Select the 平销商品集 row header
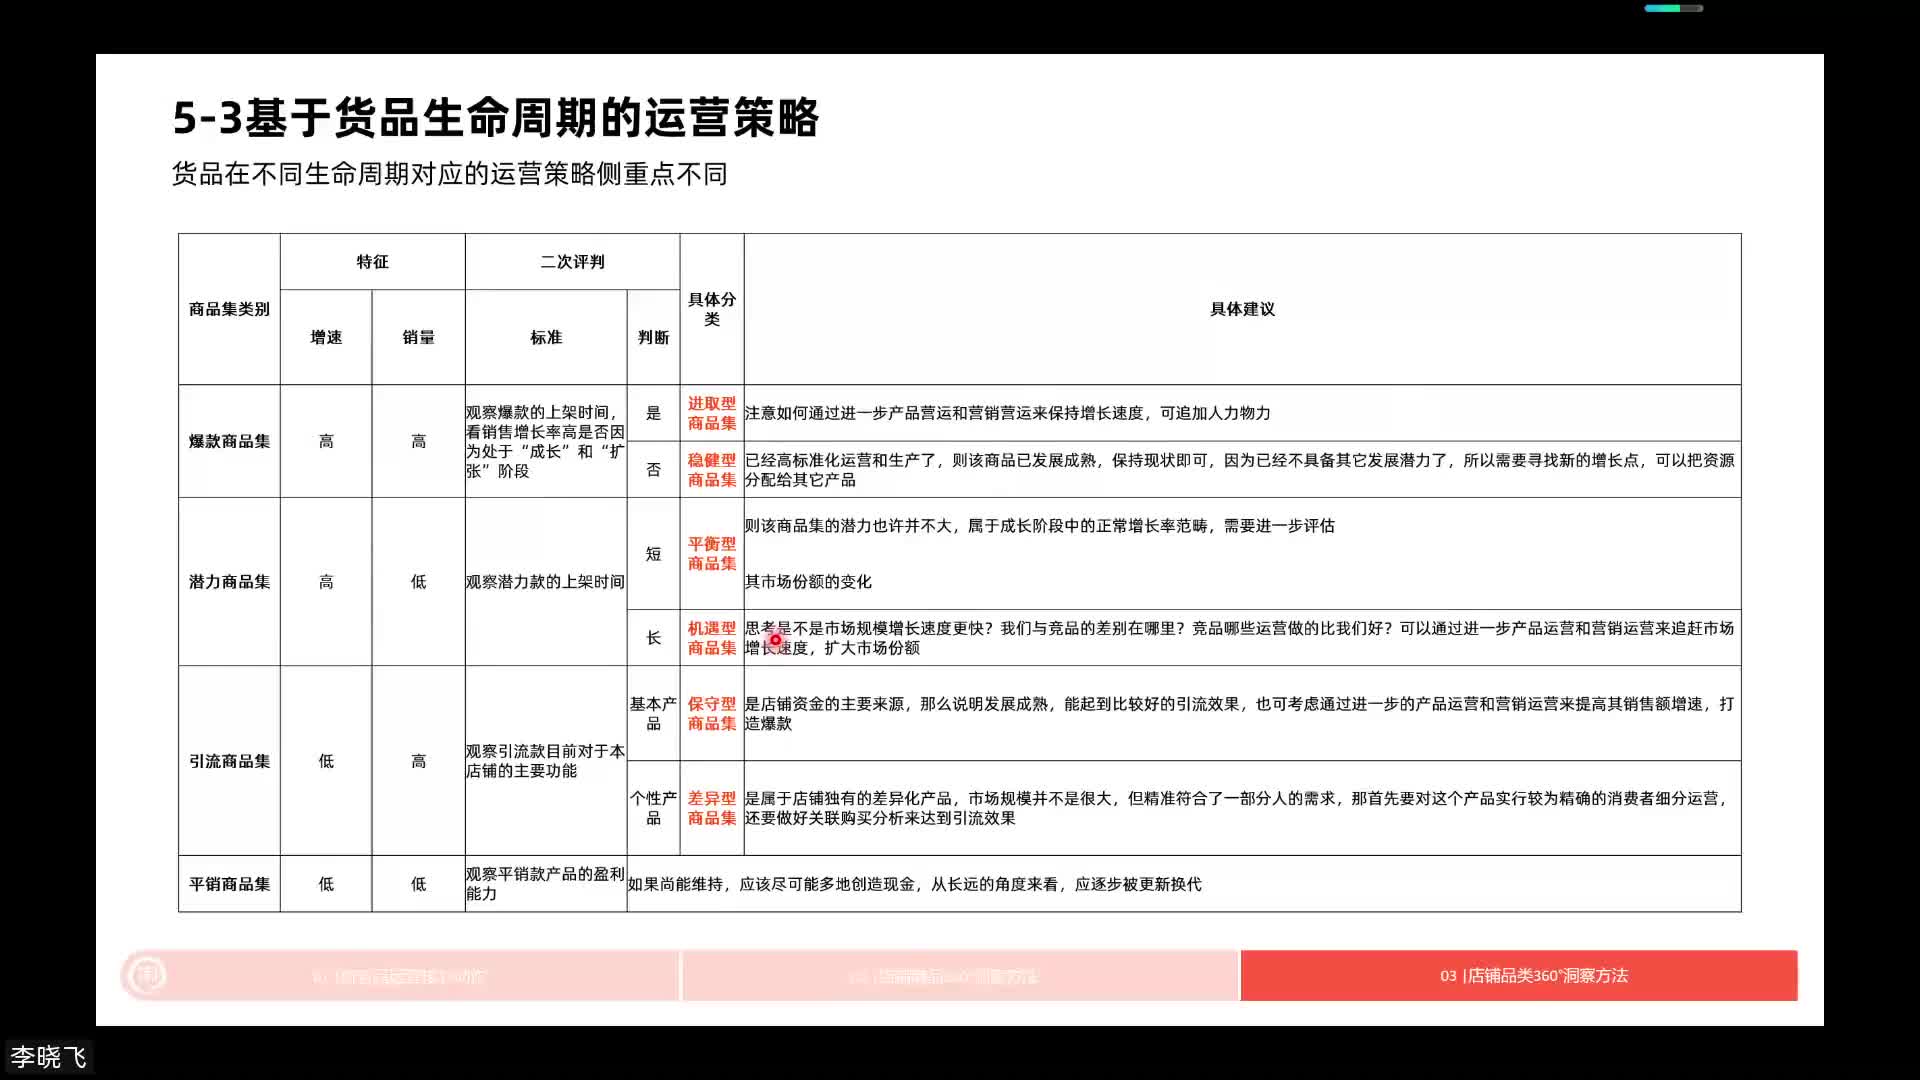The width and height of the screenshot is (1920, 1080). (x=228, y=884)
